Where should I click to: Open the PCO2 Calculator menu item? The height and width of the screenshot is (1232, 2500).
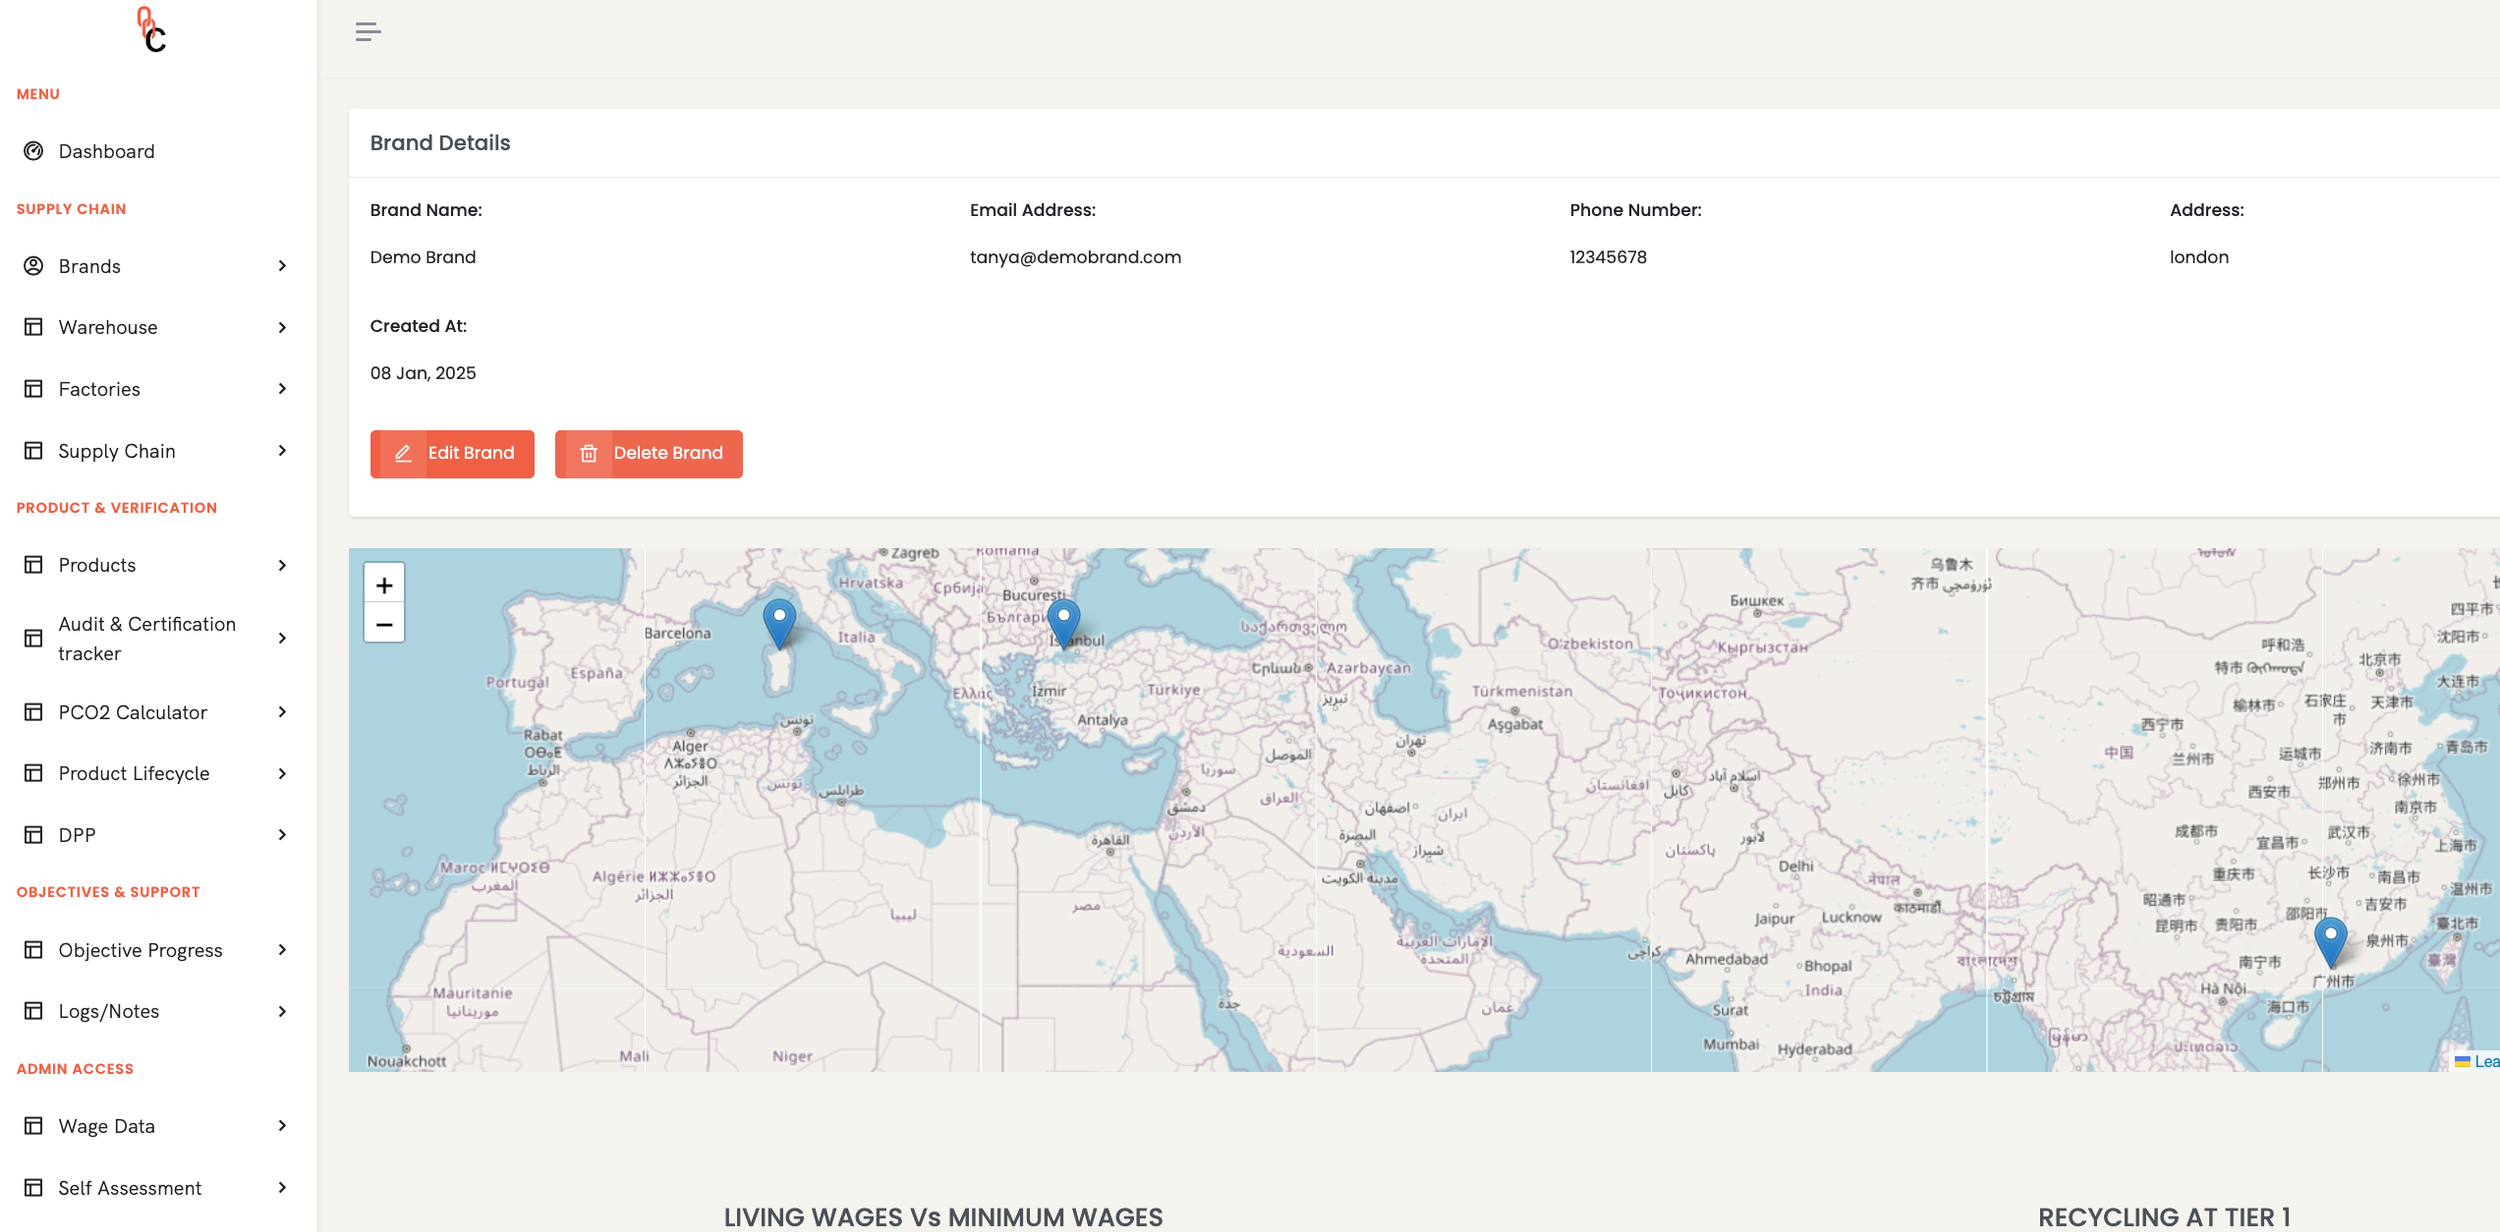(132, 712)
